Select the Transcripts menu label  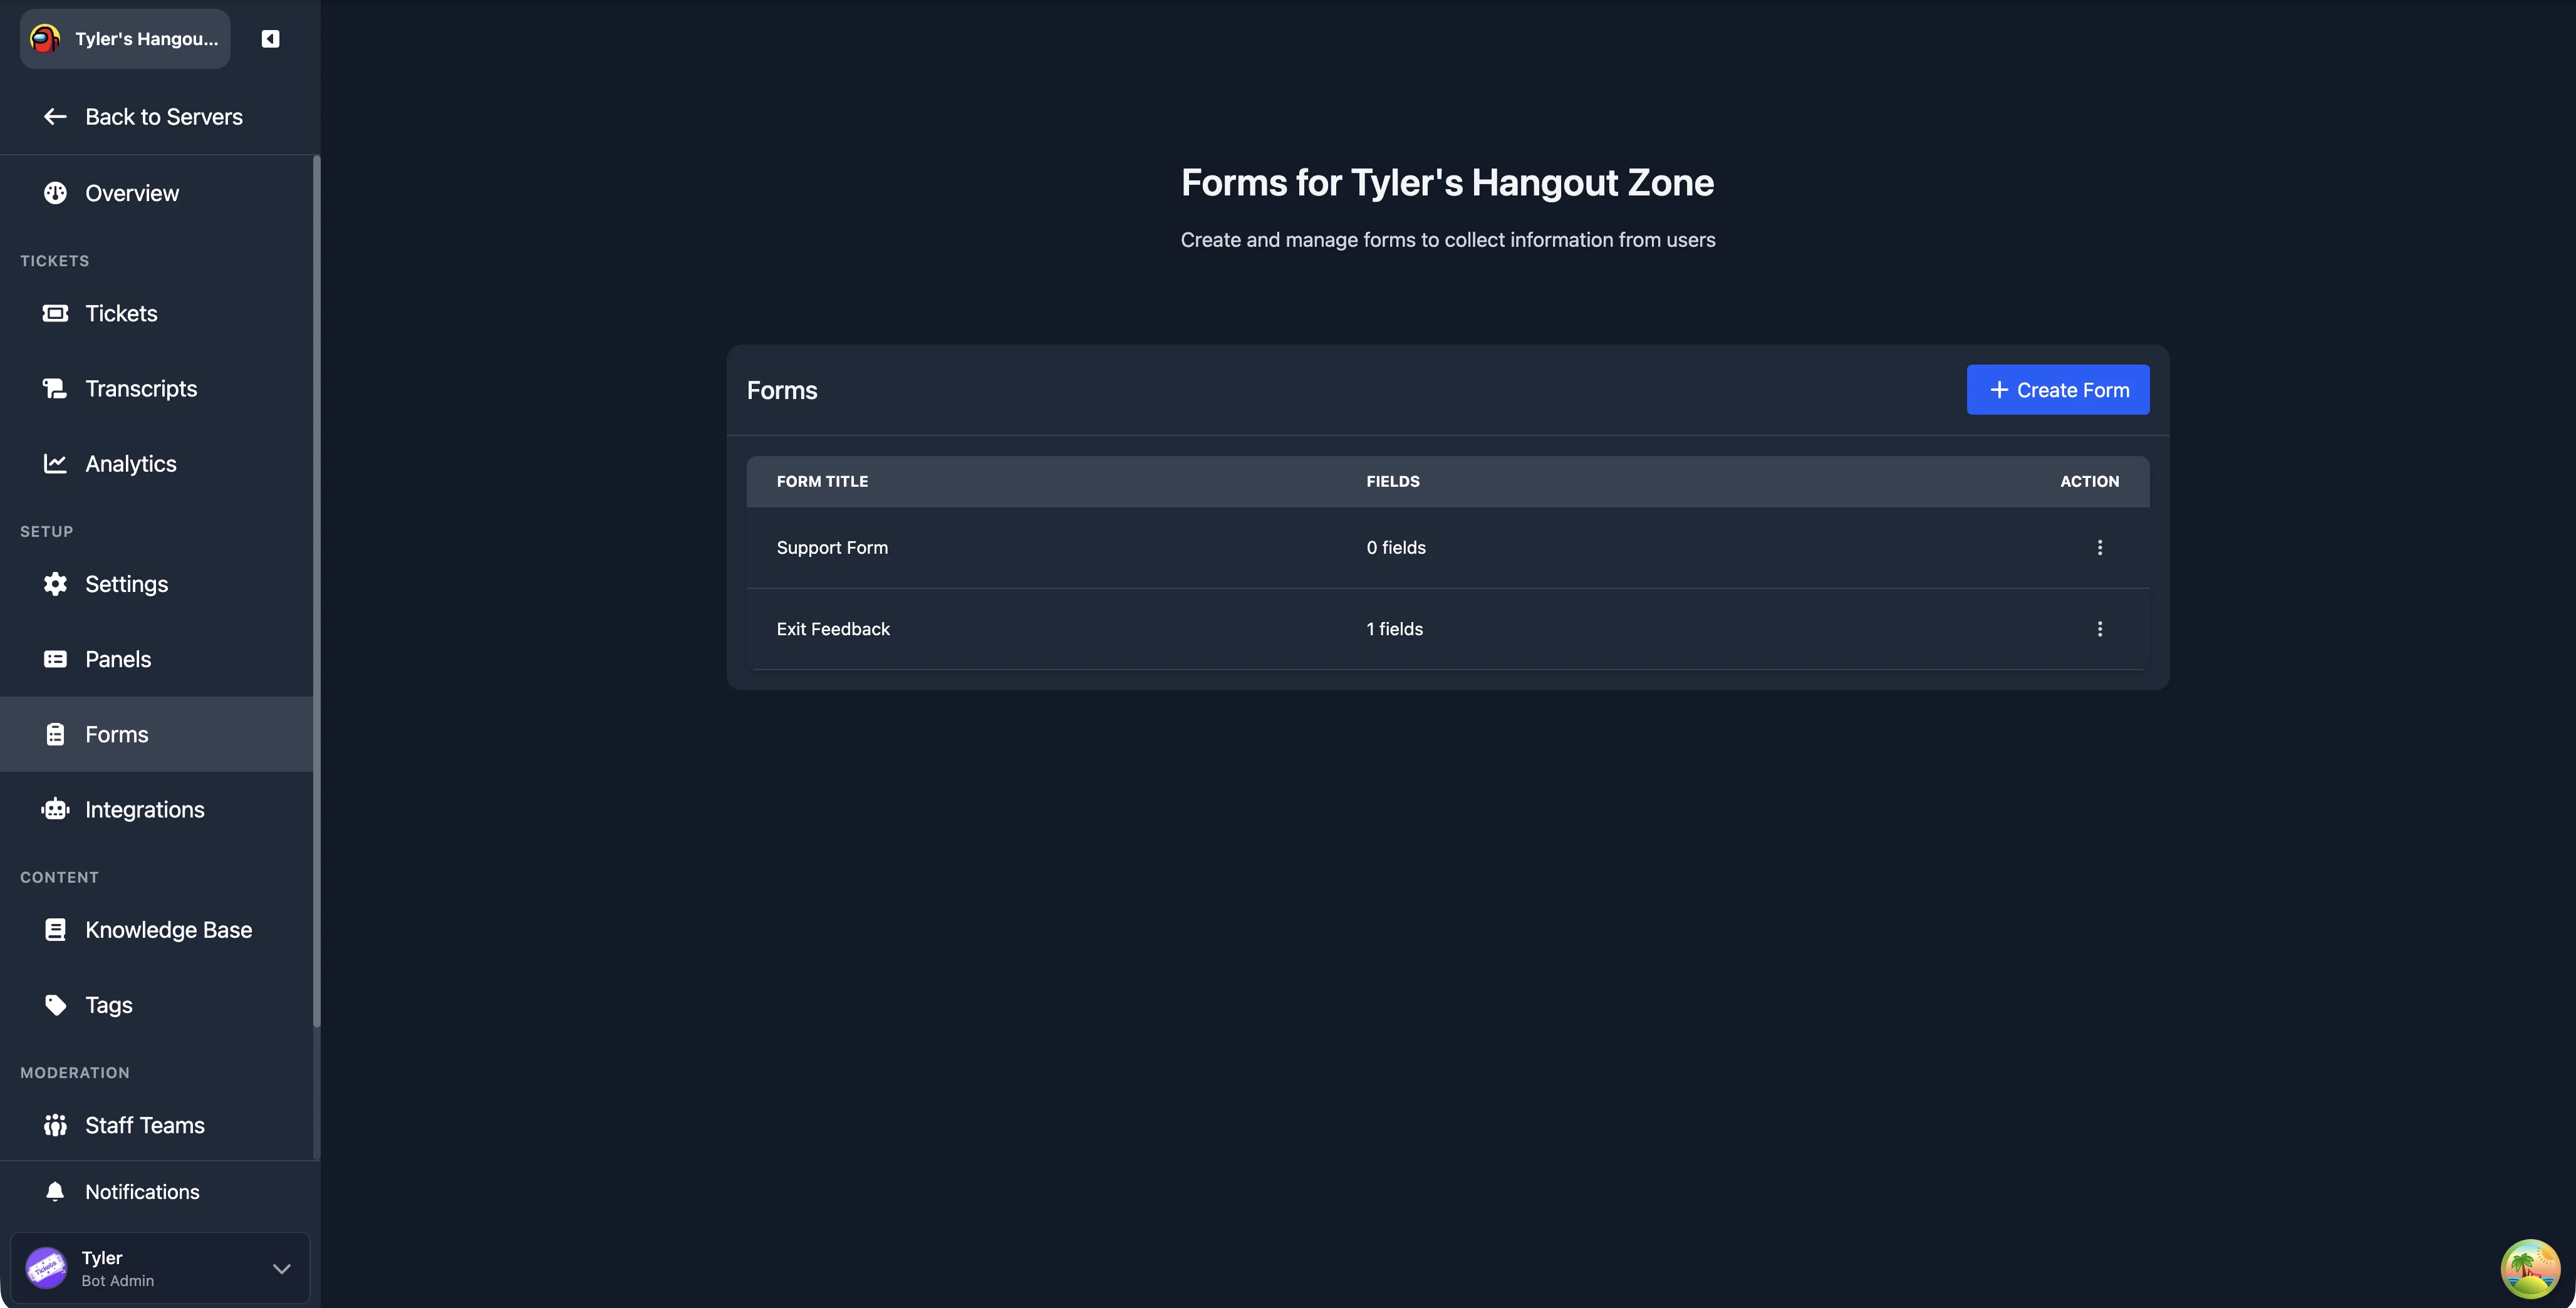[x=141, y=388]
